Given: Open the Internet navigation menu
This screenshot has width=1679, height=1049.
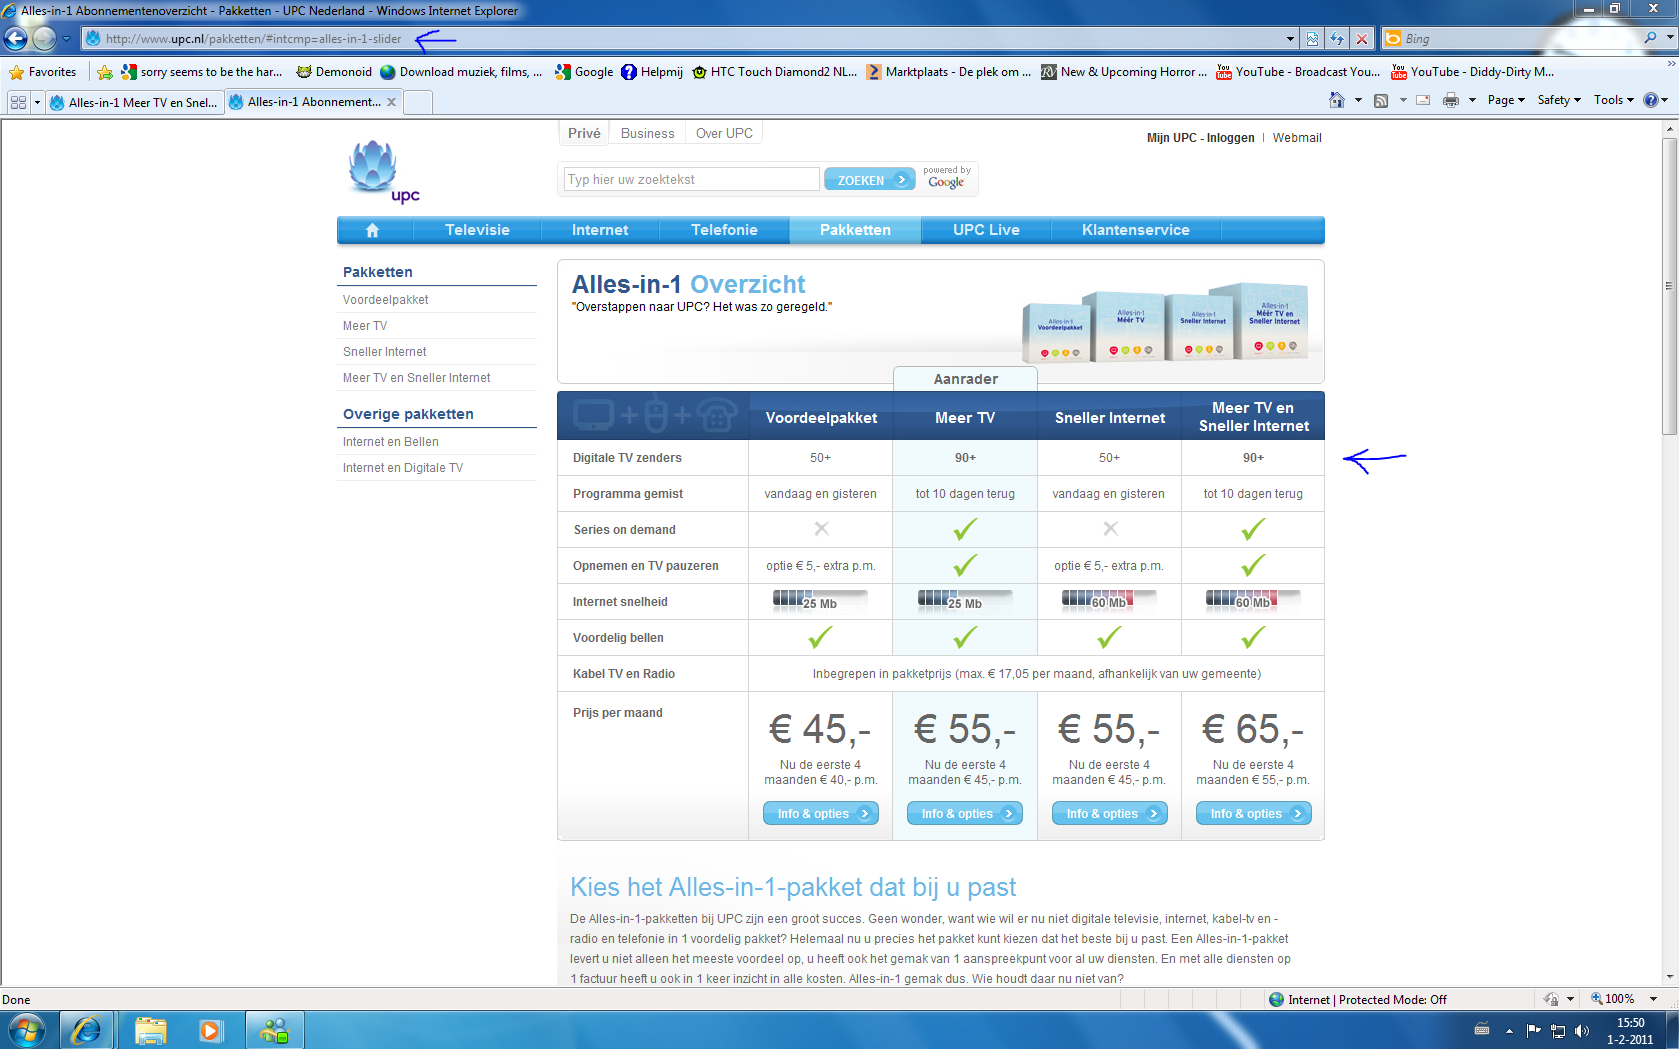Looking at the screenshot, I should click(600, 230).
